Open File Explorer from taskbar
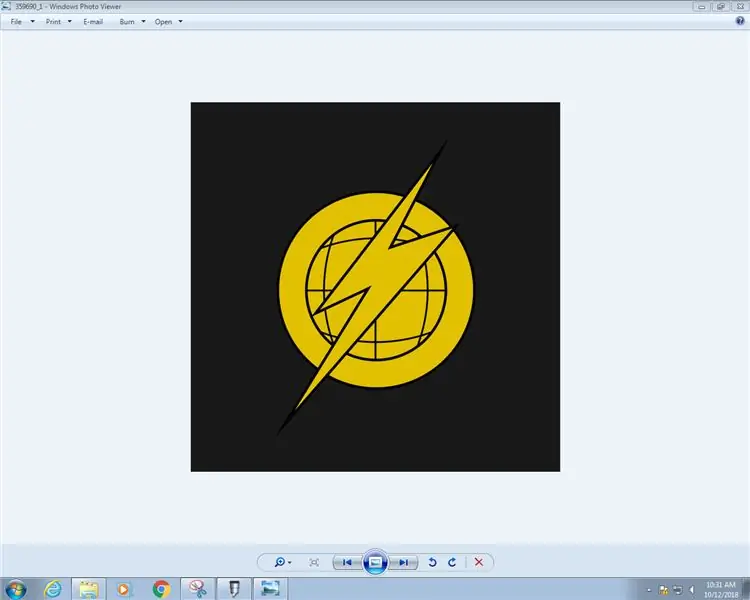Viewport: 750px width, 600px height. pos(88,589)
